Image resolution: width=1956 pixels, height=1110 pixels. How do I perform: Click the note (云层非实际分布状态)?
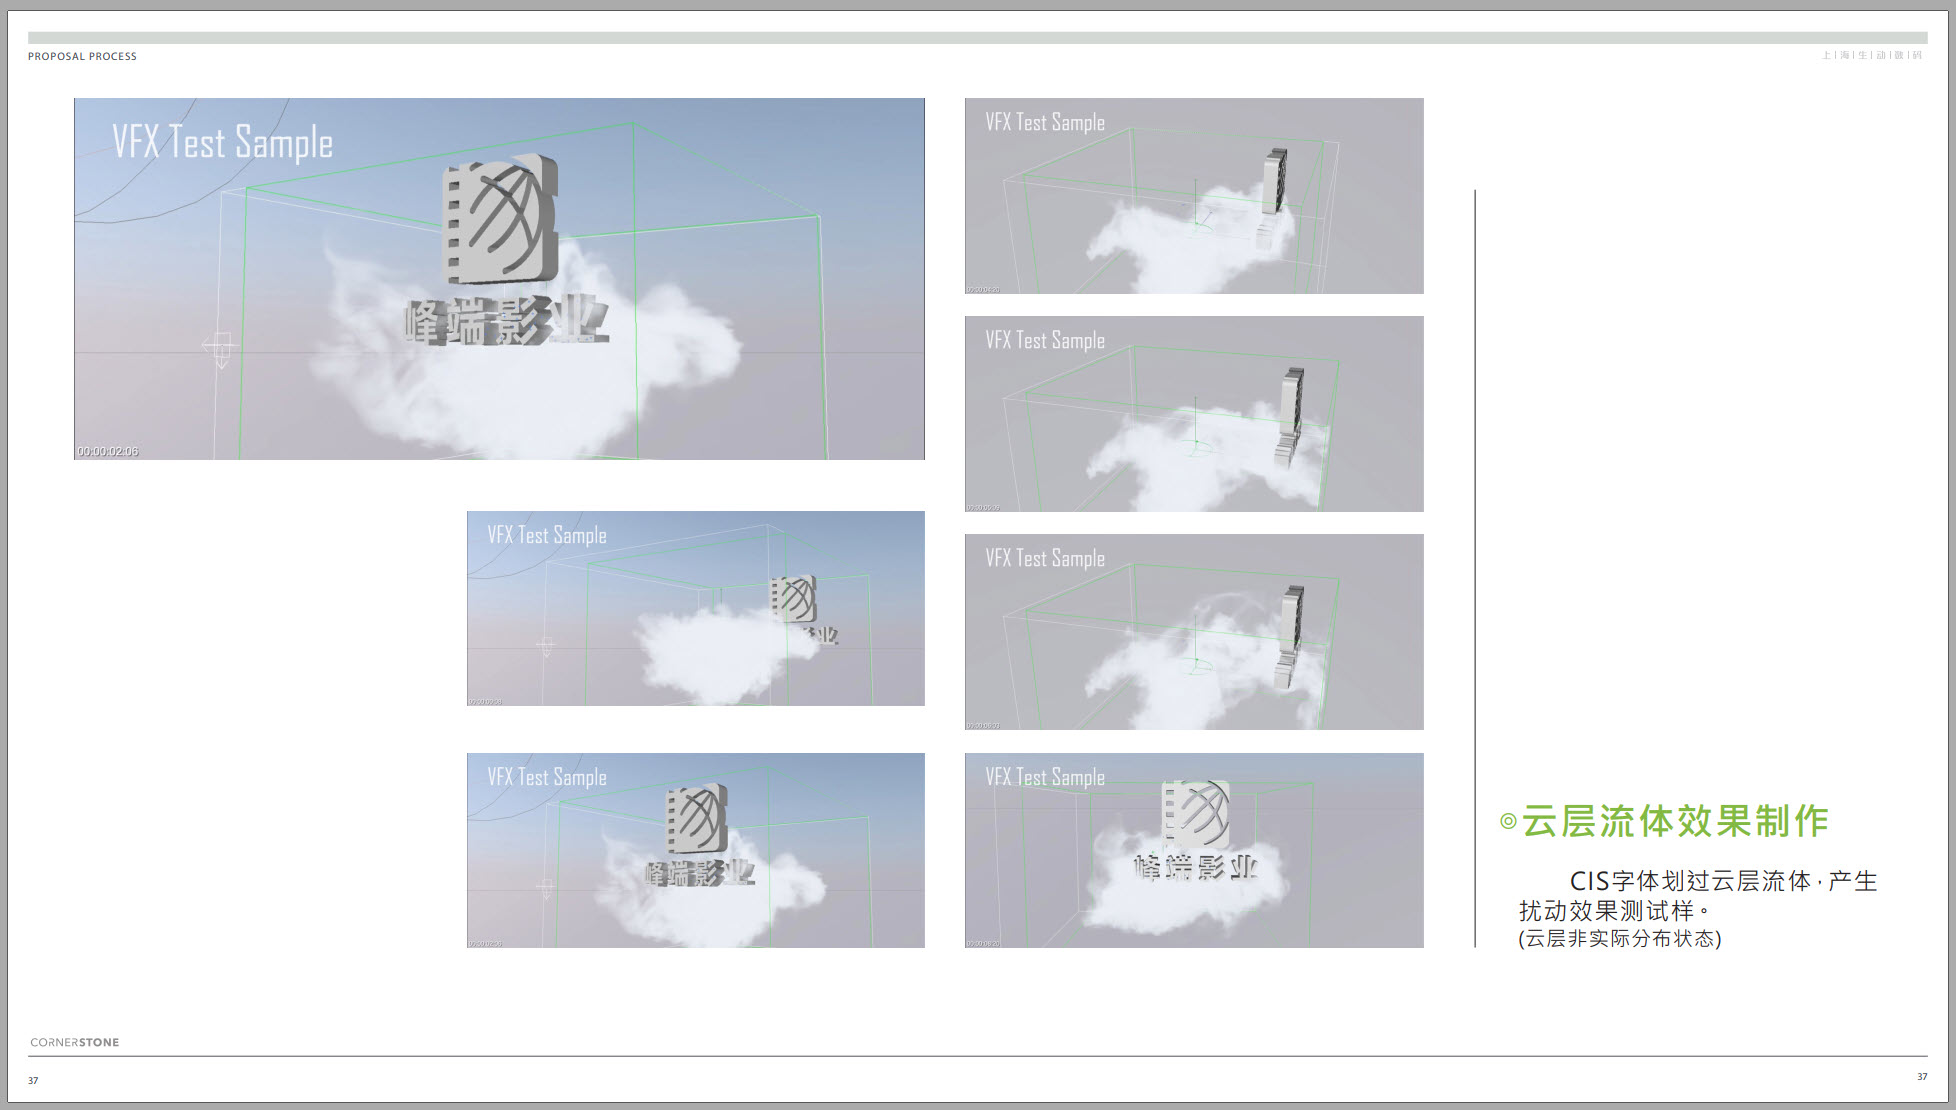pos(1619,939)
